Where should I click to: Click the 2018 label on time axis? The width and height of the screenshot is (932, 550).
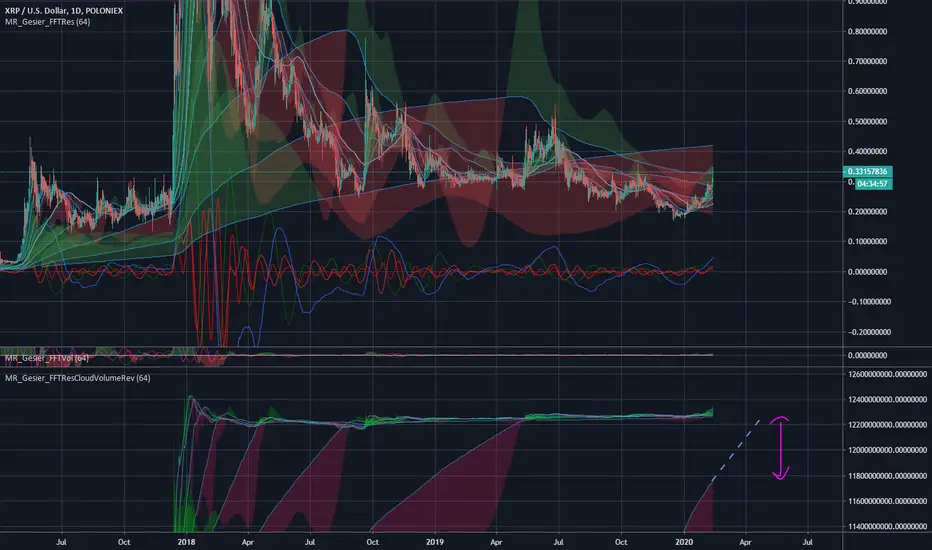pyautogui.click(x=187, y=542)
